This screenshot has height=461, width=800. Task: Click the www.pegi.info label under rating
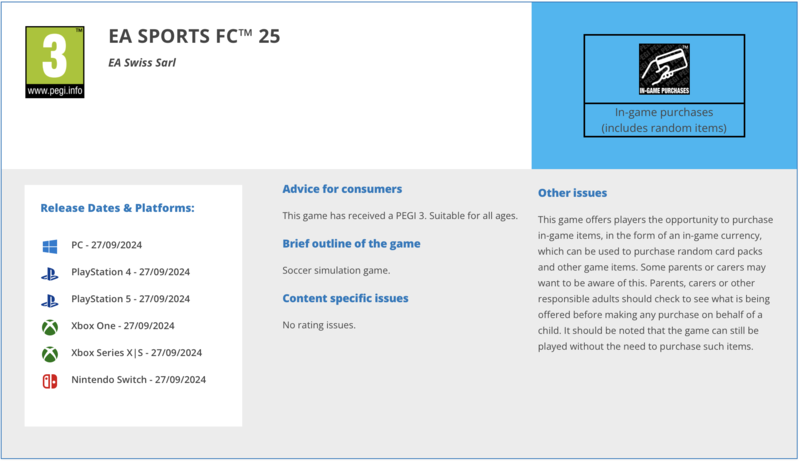pos(55,91)
